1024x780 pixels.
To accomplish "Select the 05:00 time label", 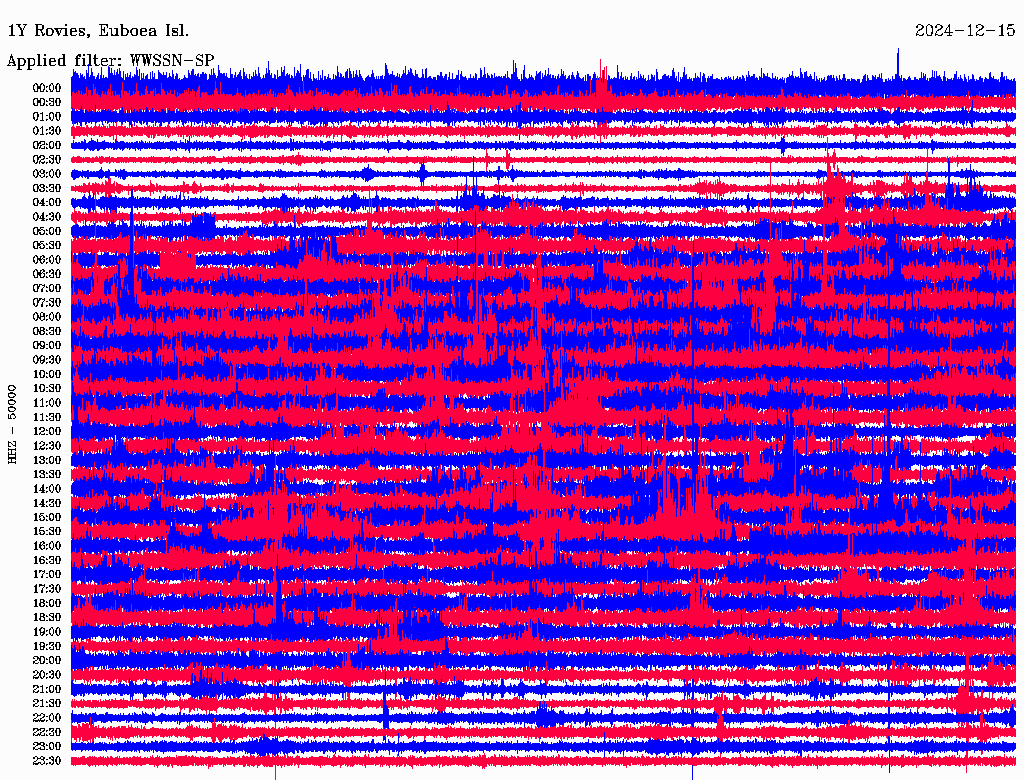I will point(47,231).
